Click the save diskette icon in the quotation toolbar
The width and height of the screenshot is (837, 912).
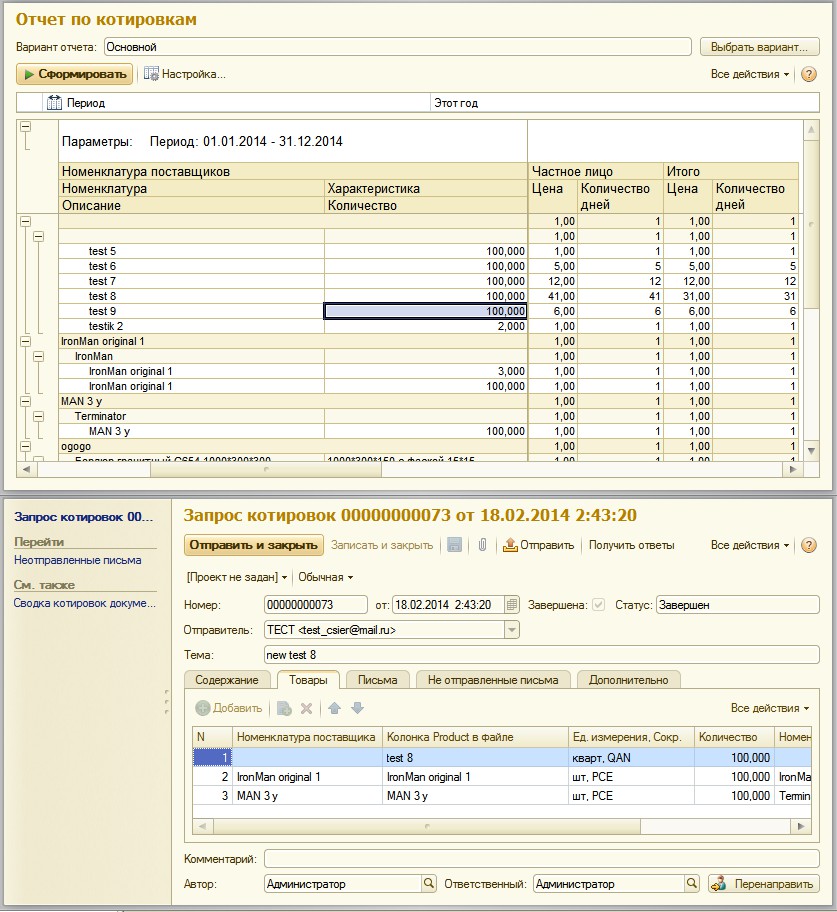(454, 545)
